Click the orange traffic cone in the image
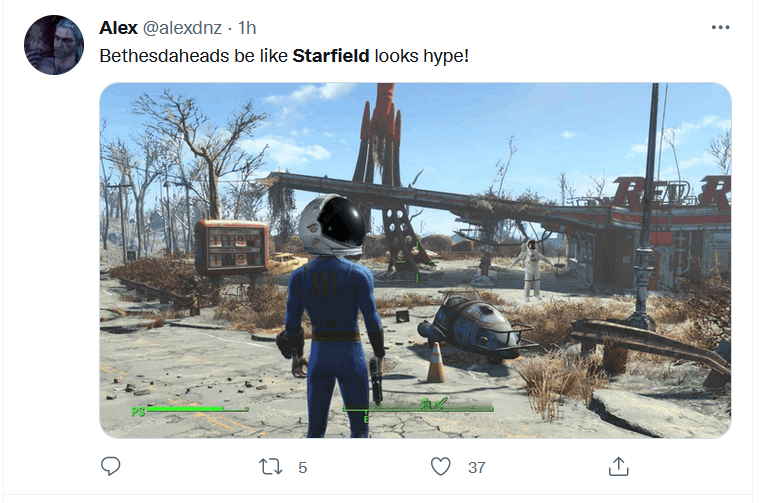Image resolution: width=760 pixels, height=503 pixels. [x=435, y=362]
